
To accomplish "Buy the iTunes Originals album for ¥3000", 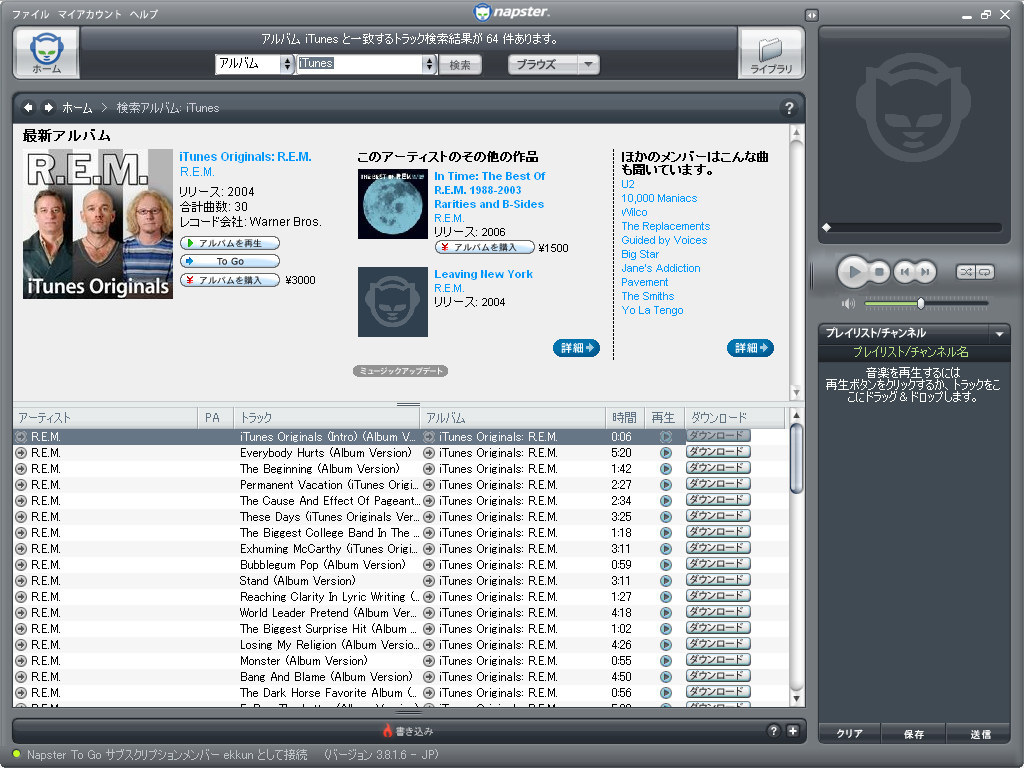I will pyautogui.click(x=230, y=280).
